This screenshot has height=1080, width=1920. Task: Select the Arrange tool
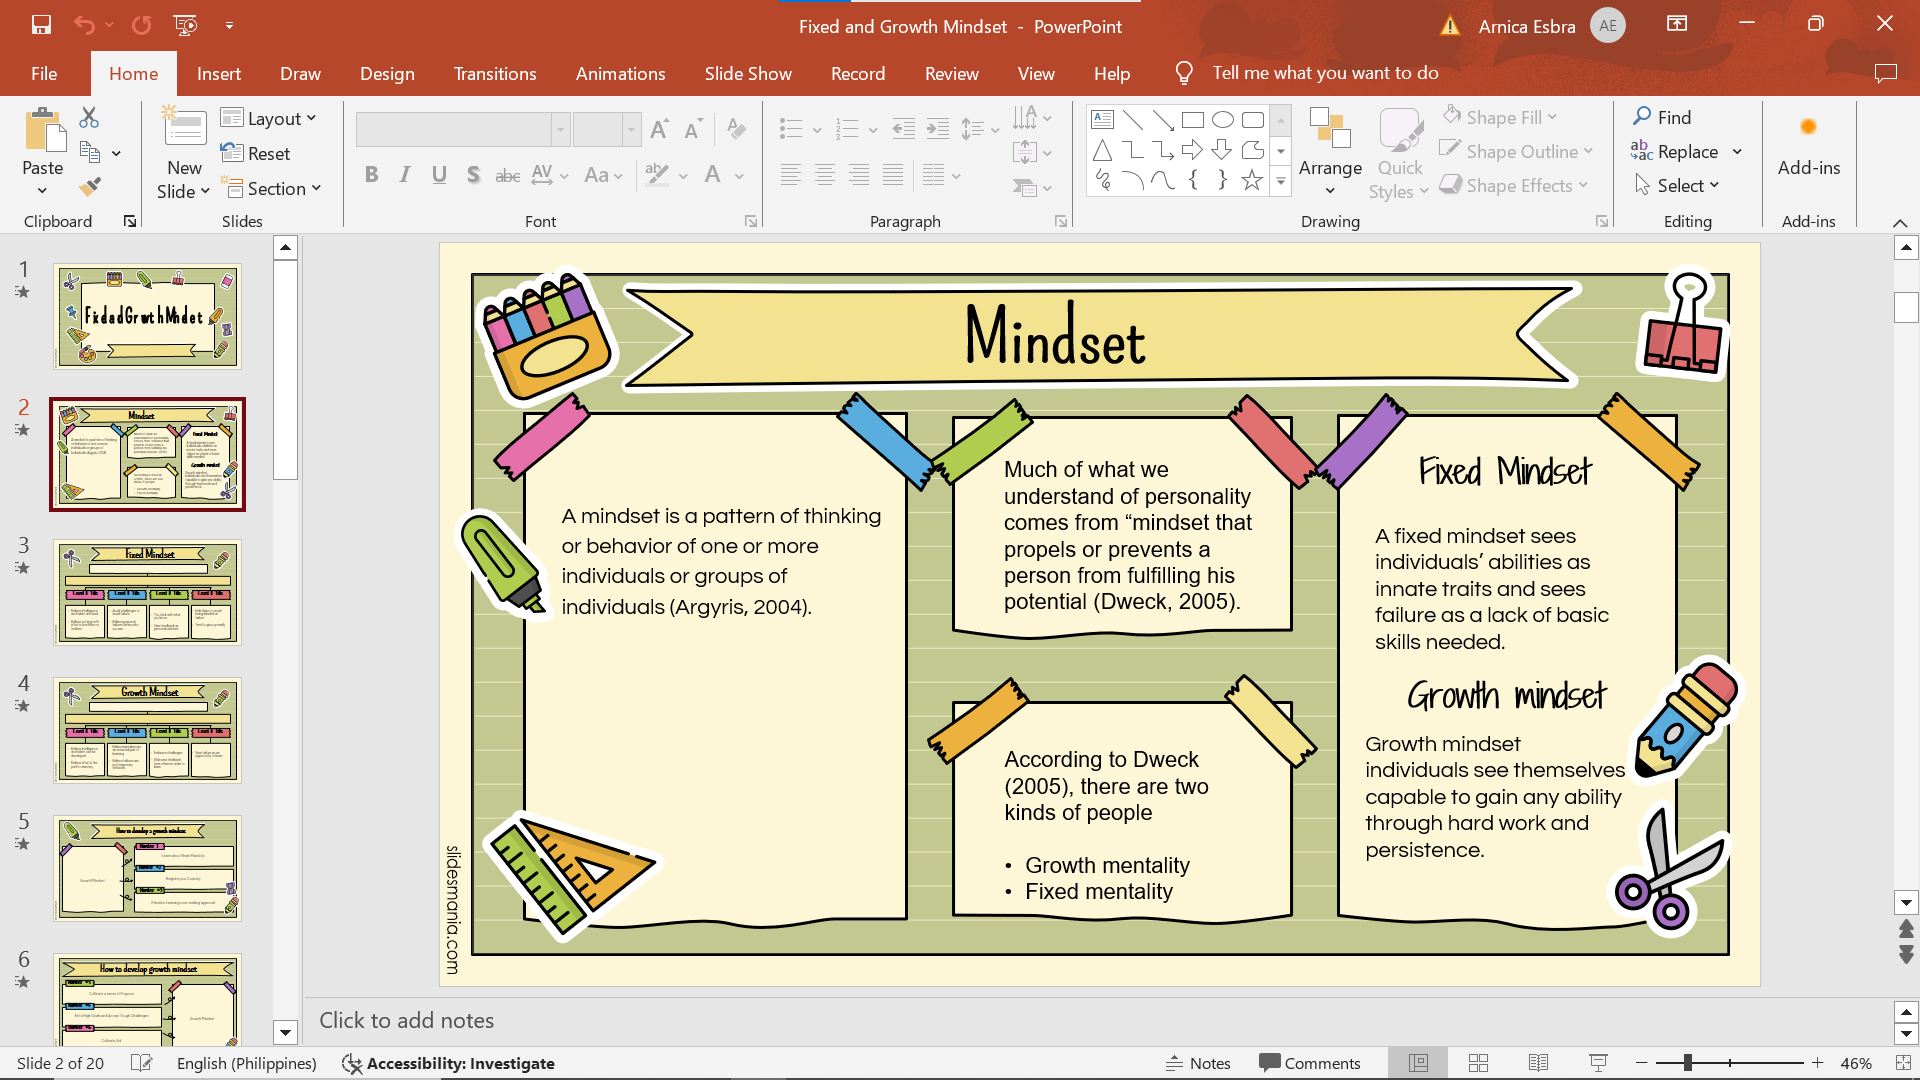1329,150
